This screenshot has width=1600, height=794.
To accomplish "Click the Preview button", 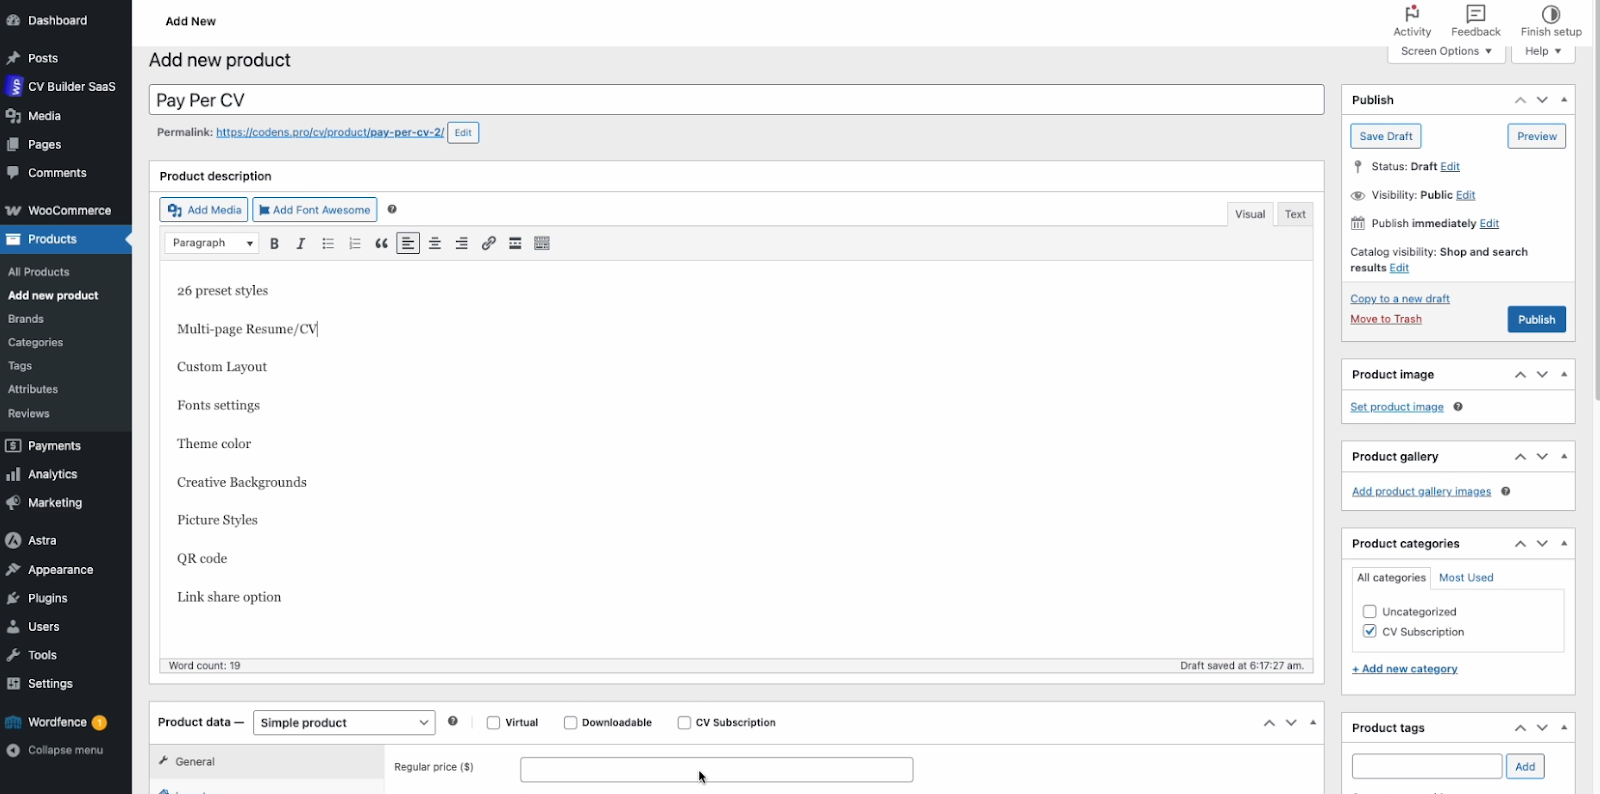I will coord(1536,136).
